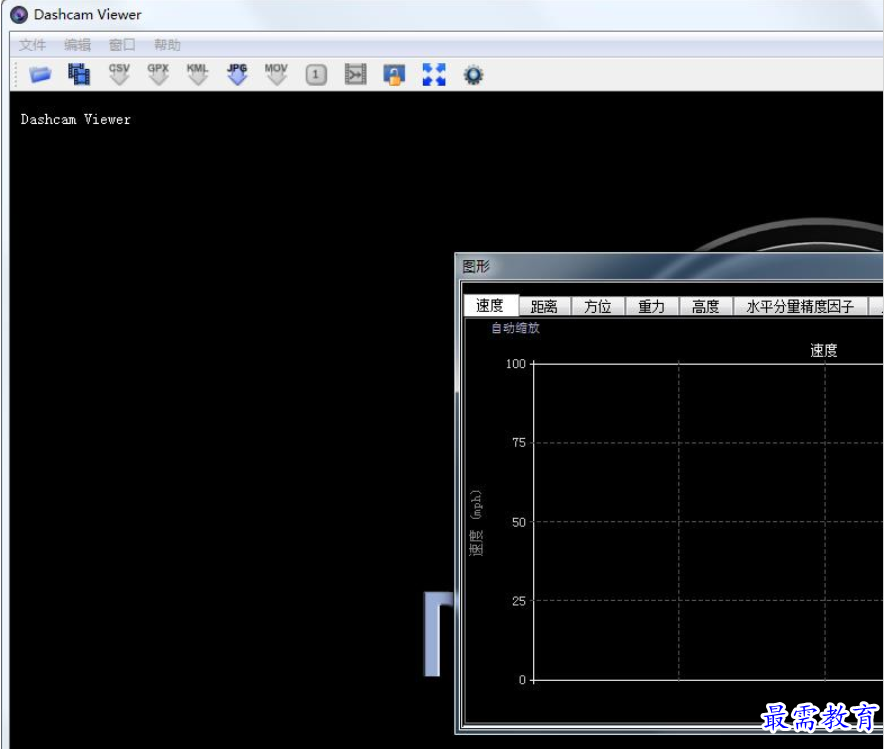Image resolution: width=885 pixels, height=749 pixels.
Task: Switch to the 高度 tab
Action: tap(706, 306)
